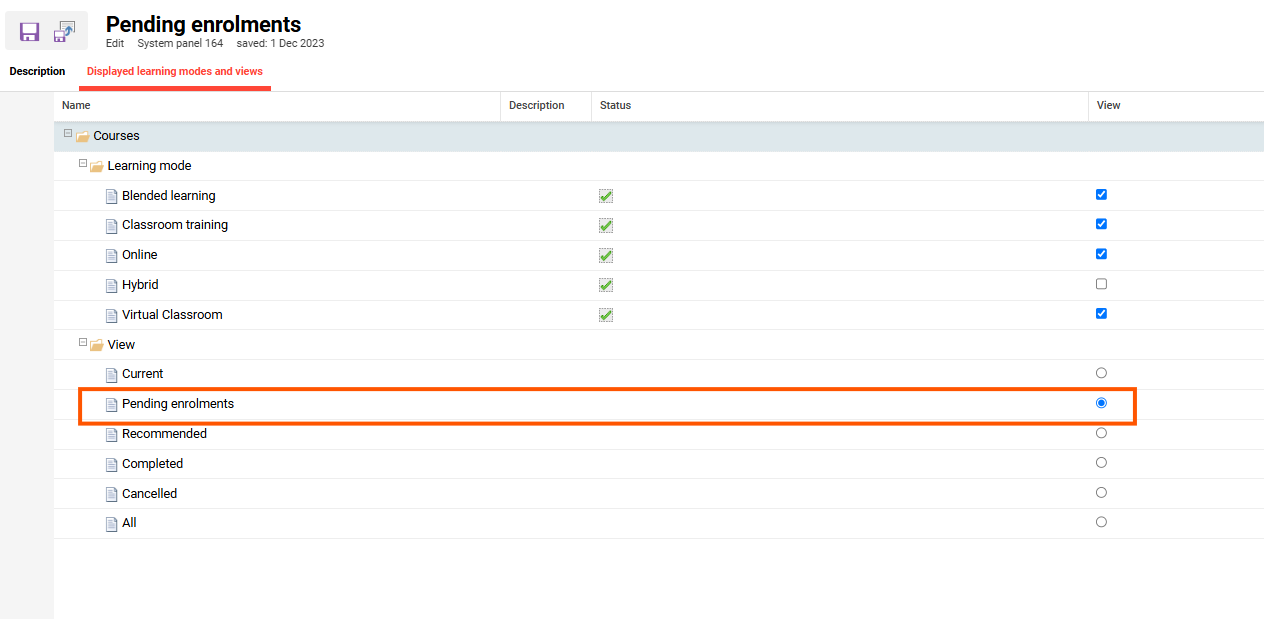This screenshot has height=619, width=1264.
Task: Uncheck the Virtual Classroom view checkbox
Action: tap(1101, 313)
